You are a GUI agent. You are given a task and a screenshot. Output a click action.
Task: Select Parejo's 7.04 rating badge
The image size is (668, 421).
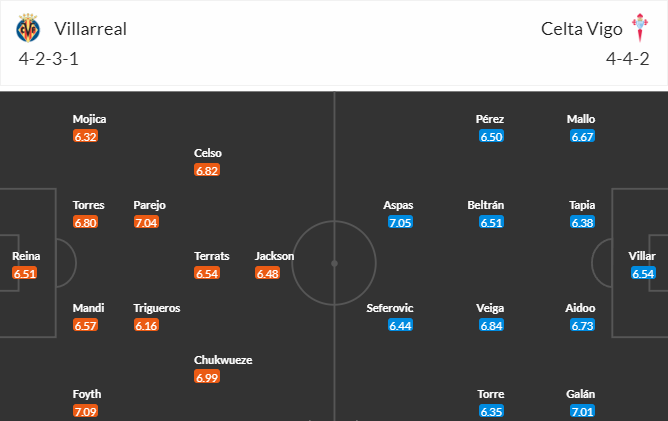coord(146,222)
